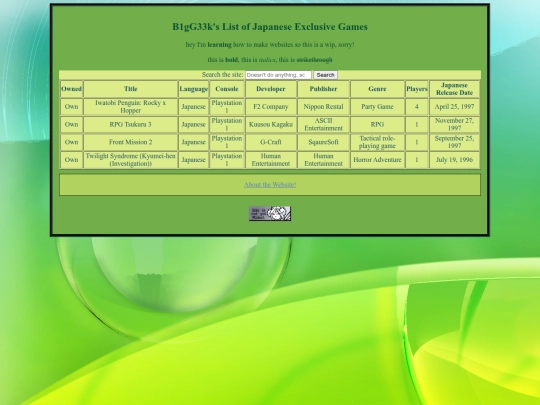Click the September 25, 1997 release date
540x405 pixels.
point(454,142)
